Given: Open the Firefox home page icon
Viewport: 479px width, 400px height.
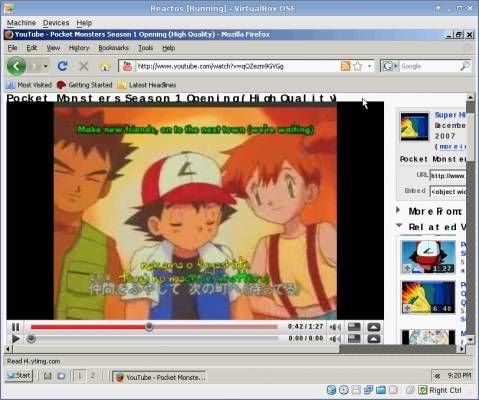Looking at the screenshot, I should coord(105,66).
